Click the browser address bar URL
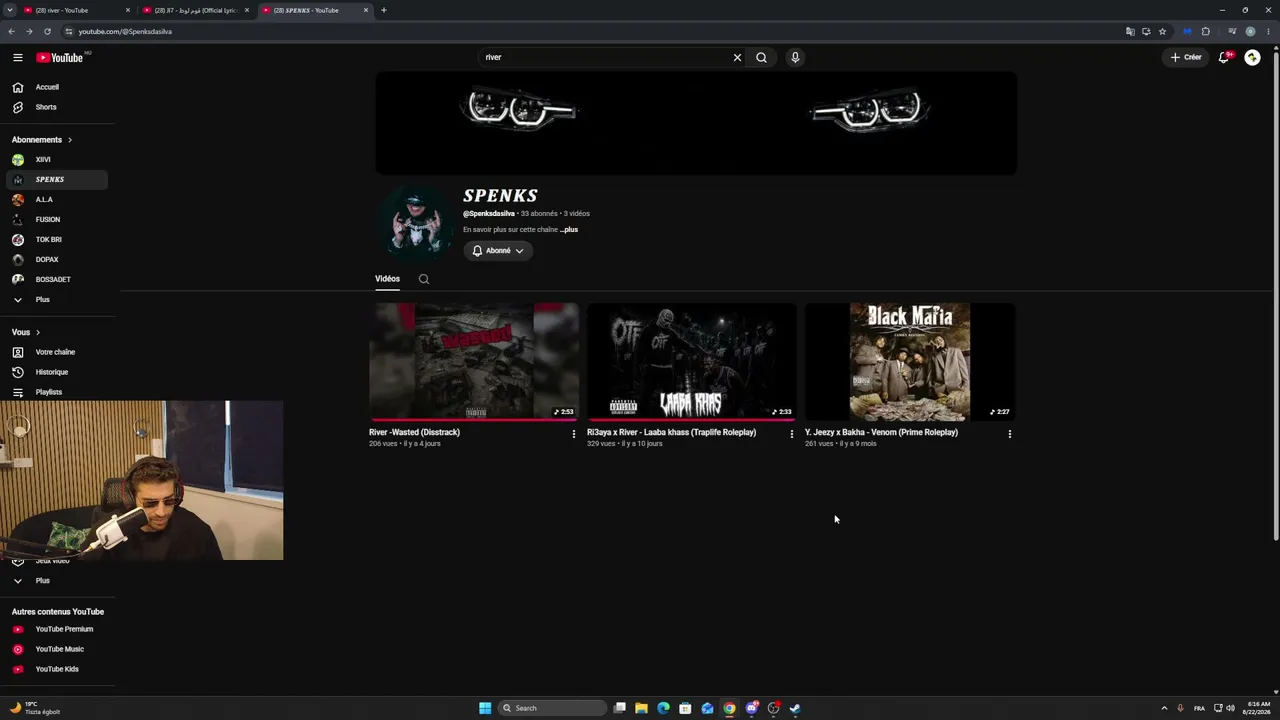The width and height of the screenshot is (1280, 720). click(x=125, y=31)
